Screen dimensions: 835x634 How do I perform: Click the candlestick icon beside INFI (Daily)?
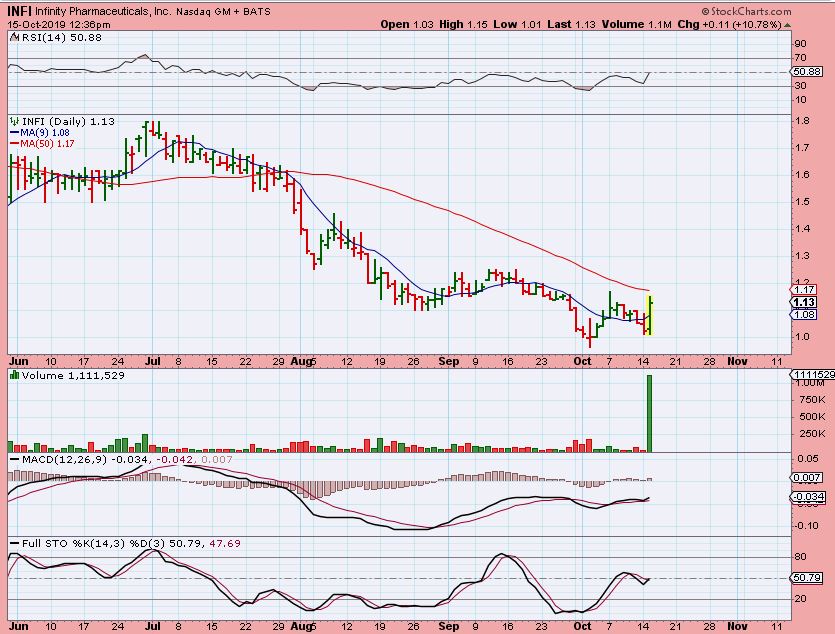pyautogui.click(x=13, y=121)
